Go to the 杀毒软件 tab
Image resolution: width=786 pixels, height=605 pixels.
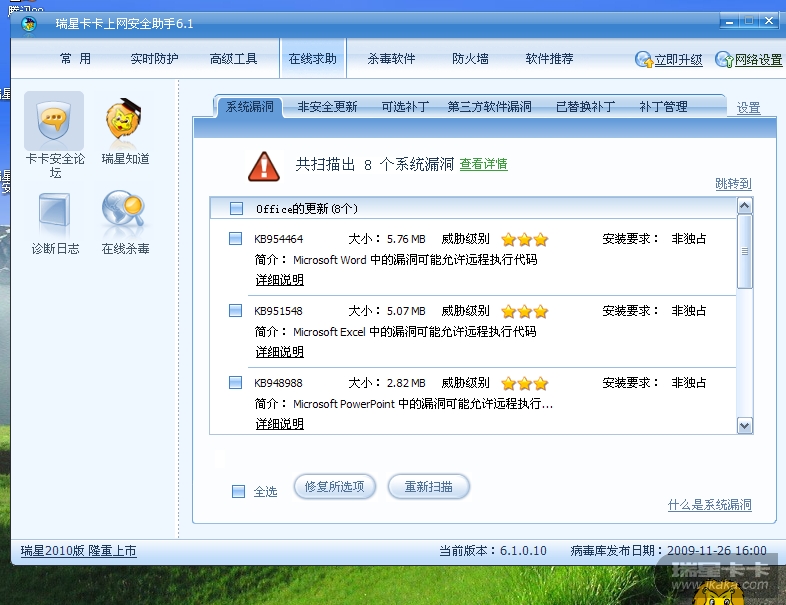tap(391, 59)
